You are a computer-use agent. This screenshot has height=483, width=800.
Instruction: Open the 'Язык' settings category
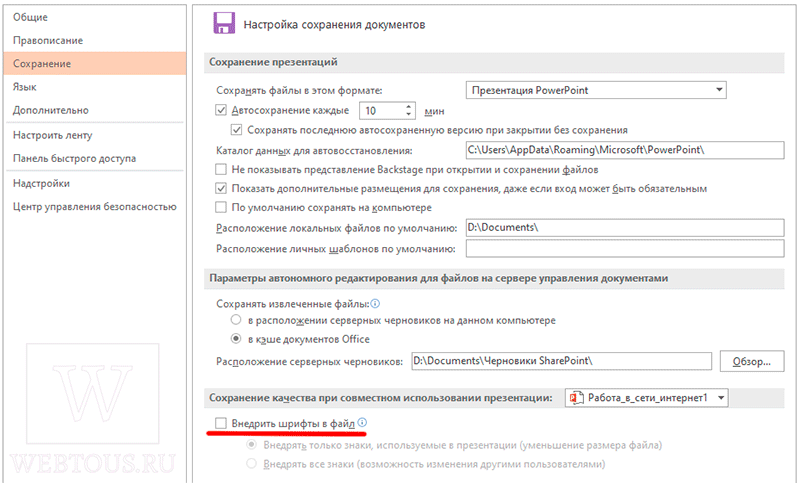point(95,87)
